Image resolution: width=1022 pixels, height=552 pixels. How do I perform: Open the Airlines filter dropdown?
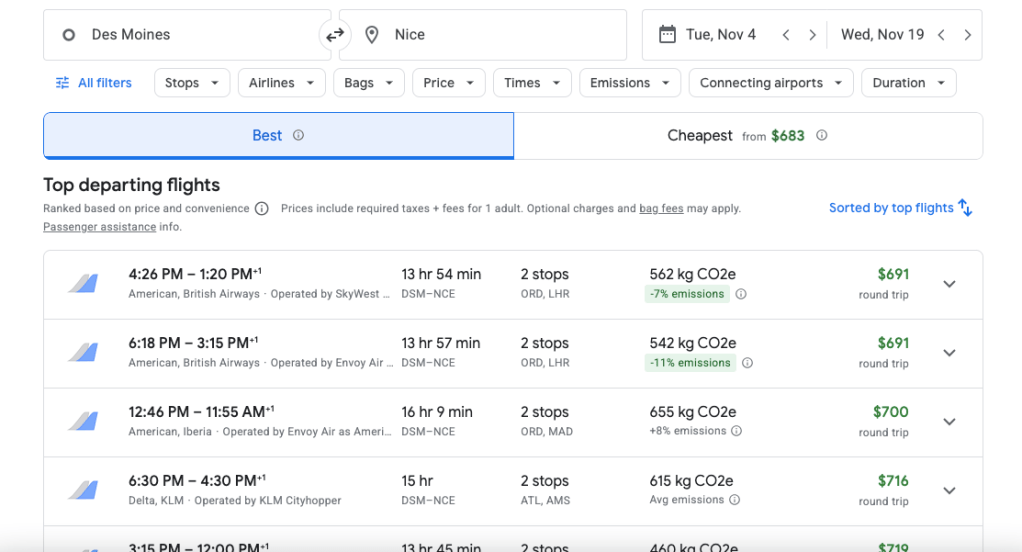point(281,83)
